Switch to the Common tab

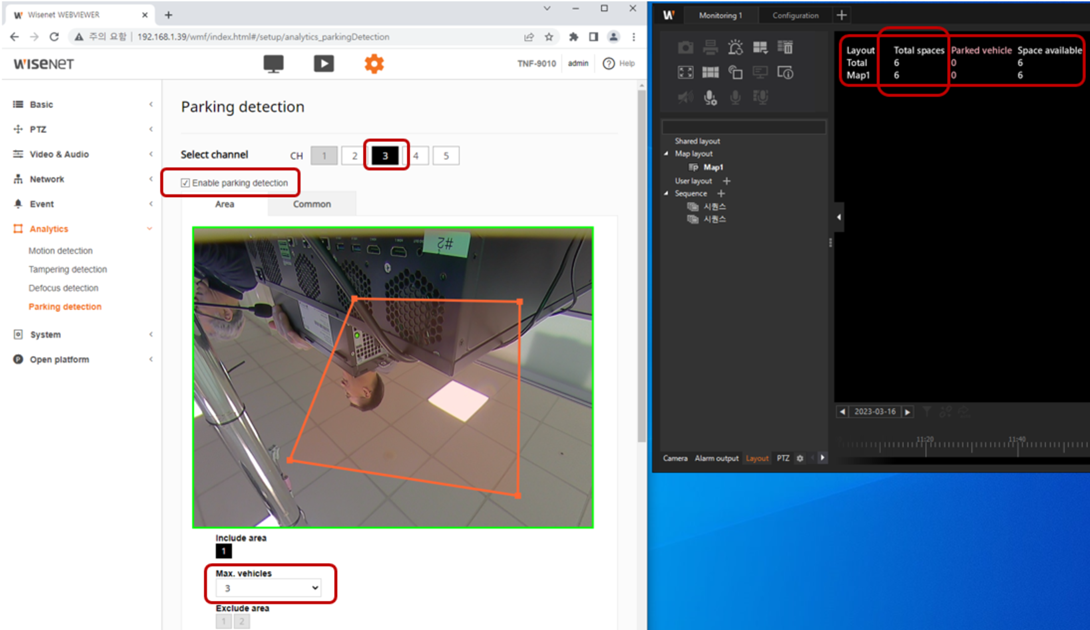point(312,204)
